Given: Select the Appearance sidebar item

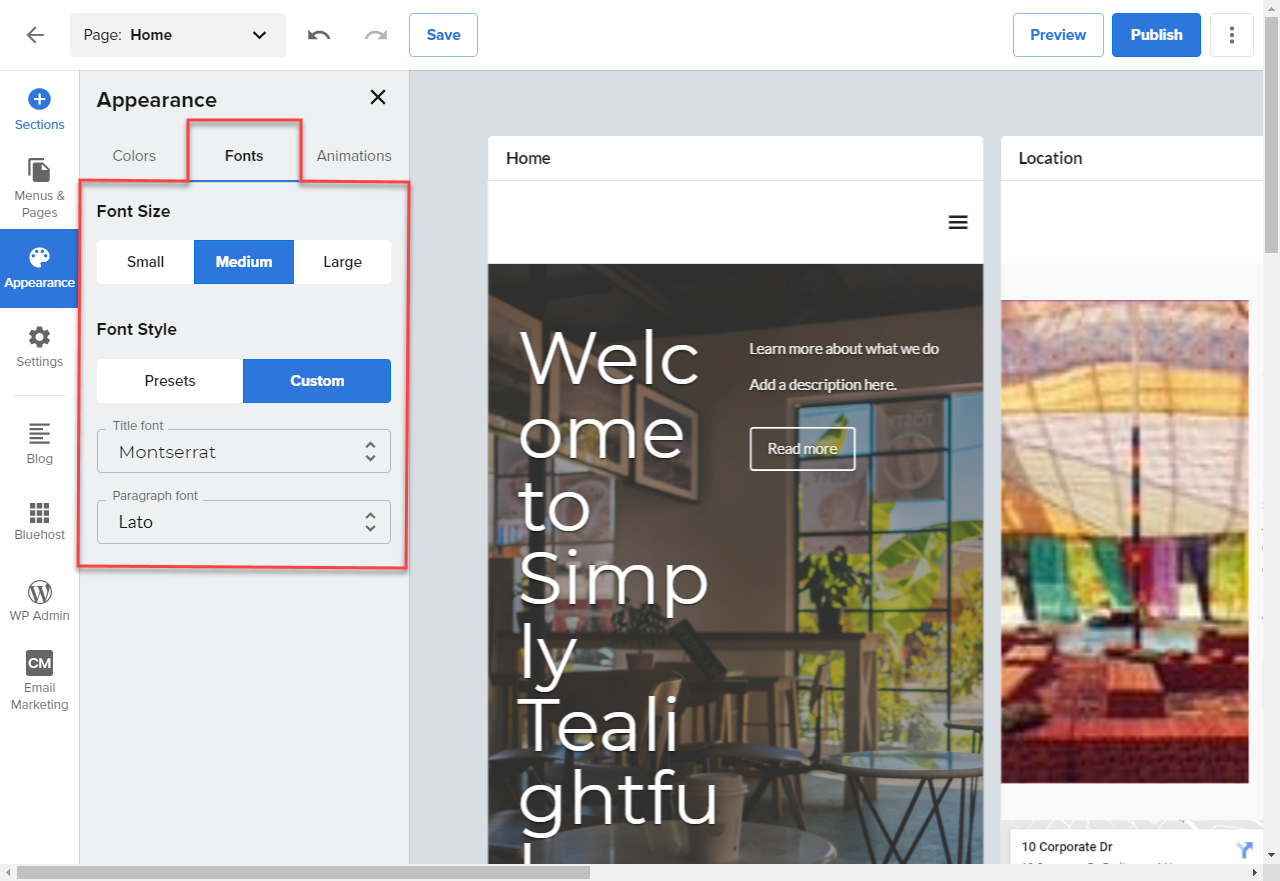Looking at the screenshot, I should (x=39, y=269).
